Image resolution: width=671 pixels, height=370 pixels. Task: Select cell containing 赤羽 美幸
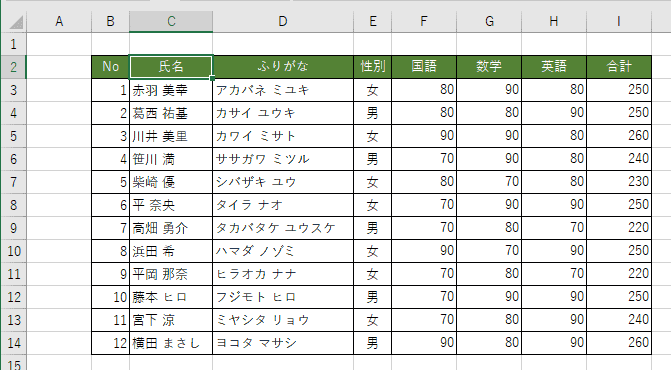pyautogui.click(x=171, y=90)
